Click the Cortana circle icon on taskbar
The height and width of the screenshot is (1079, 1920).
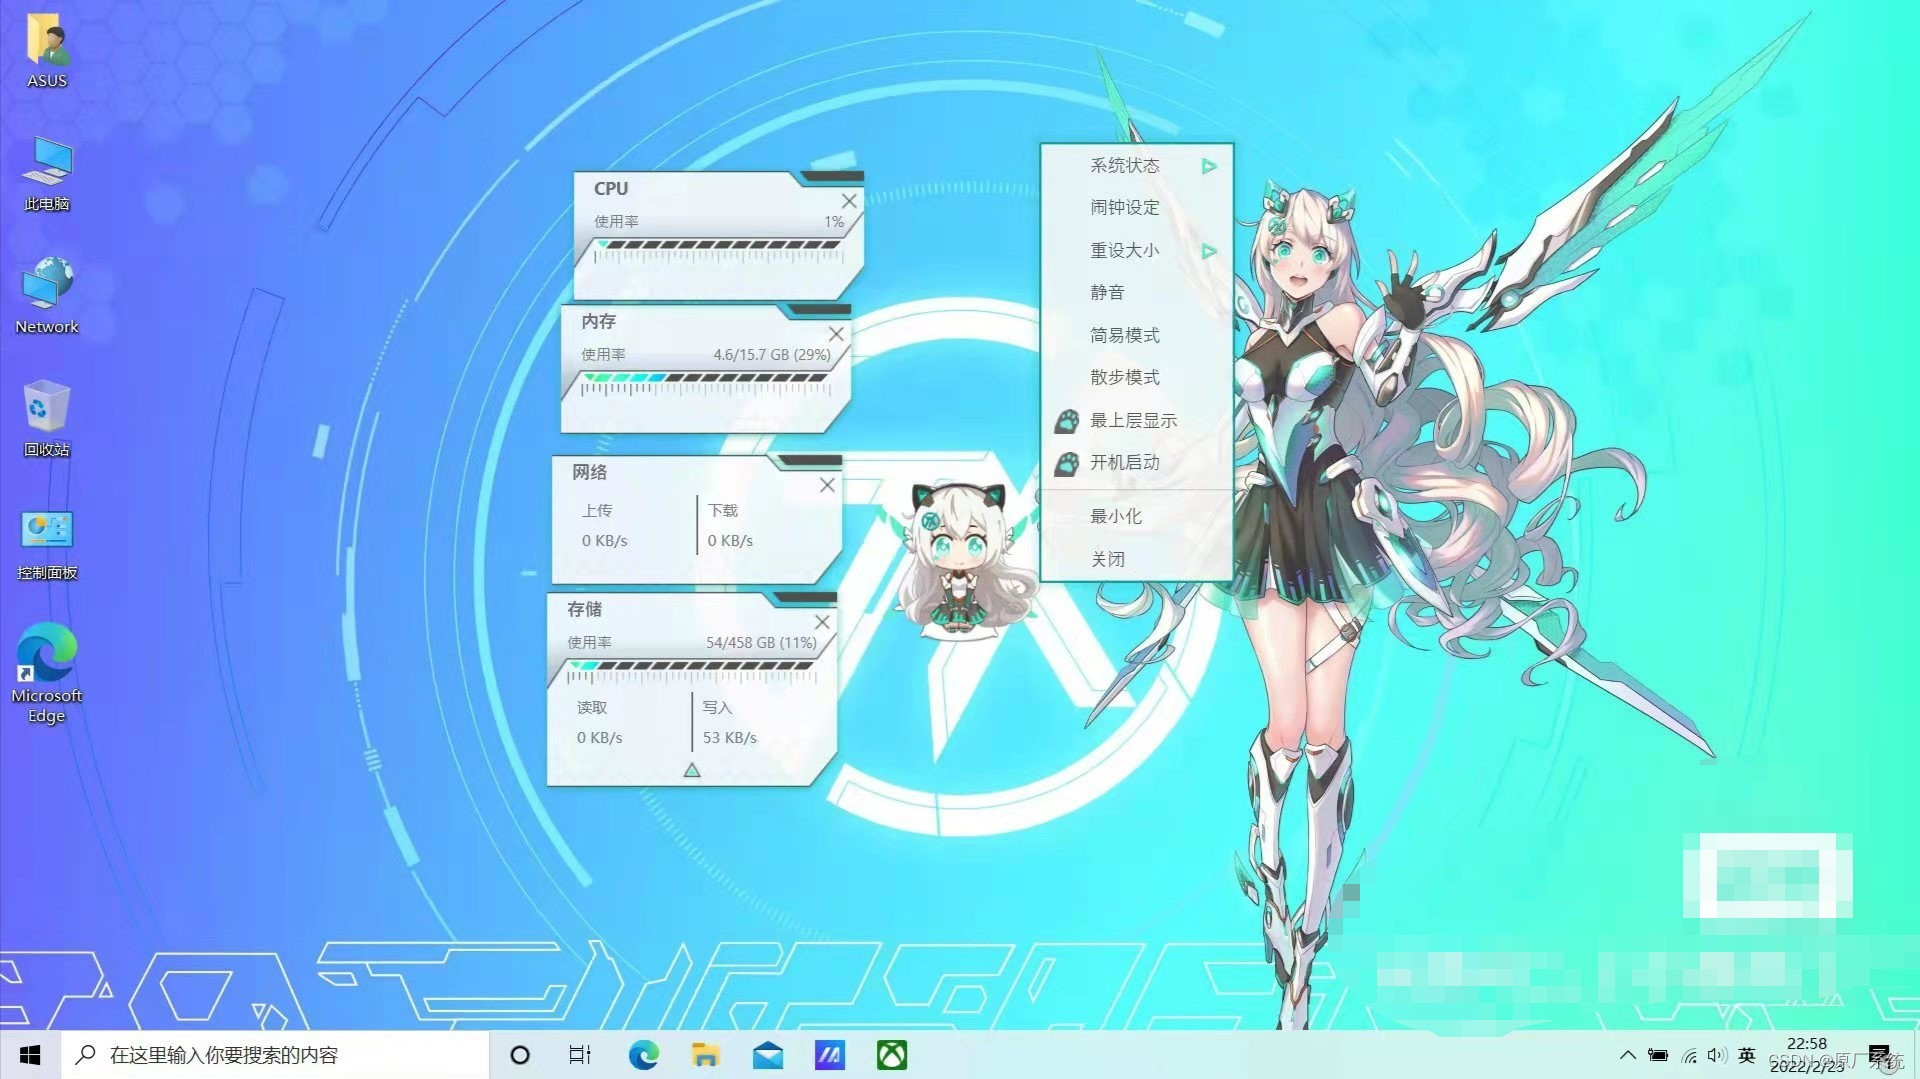[520, 1055]
